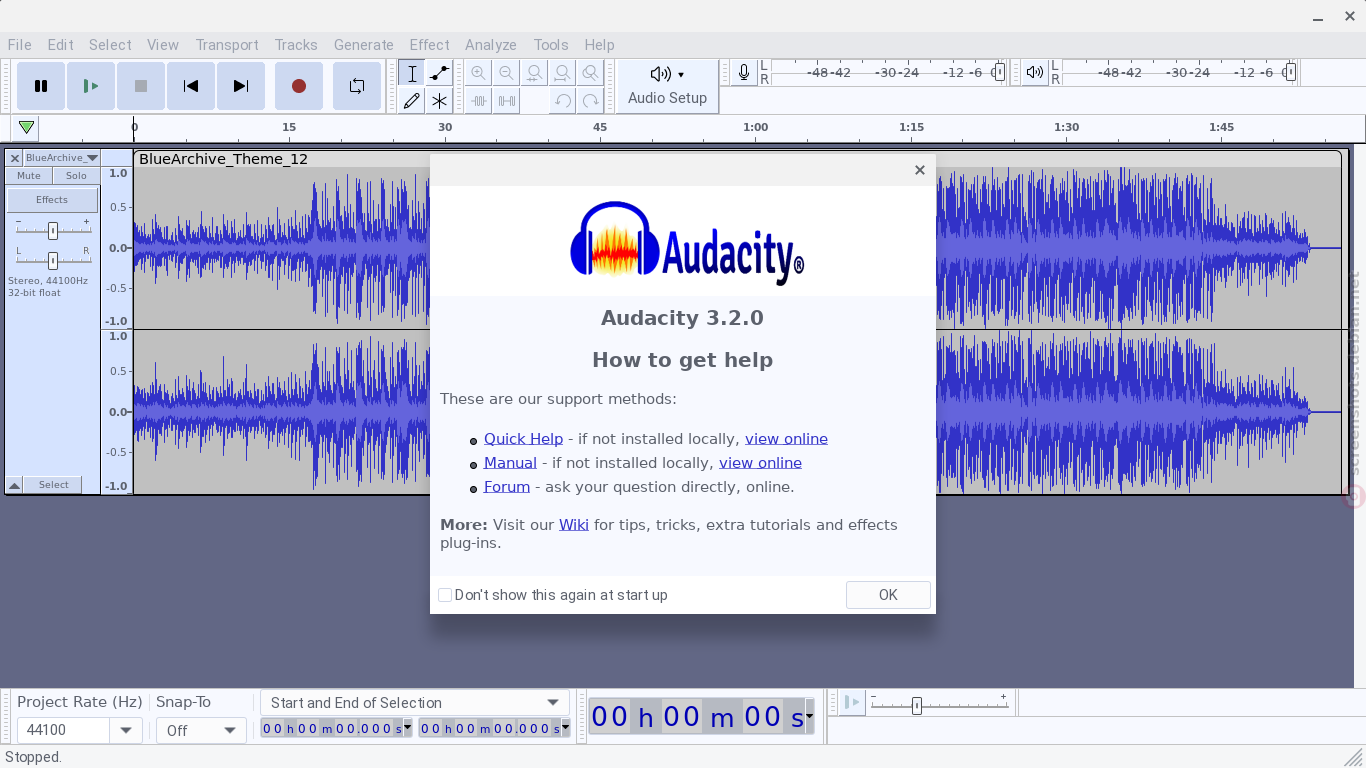Toggle the Loop playback button
1366x768 pixels.
tap(357, 86)
